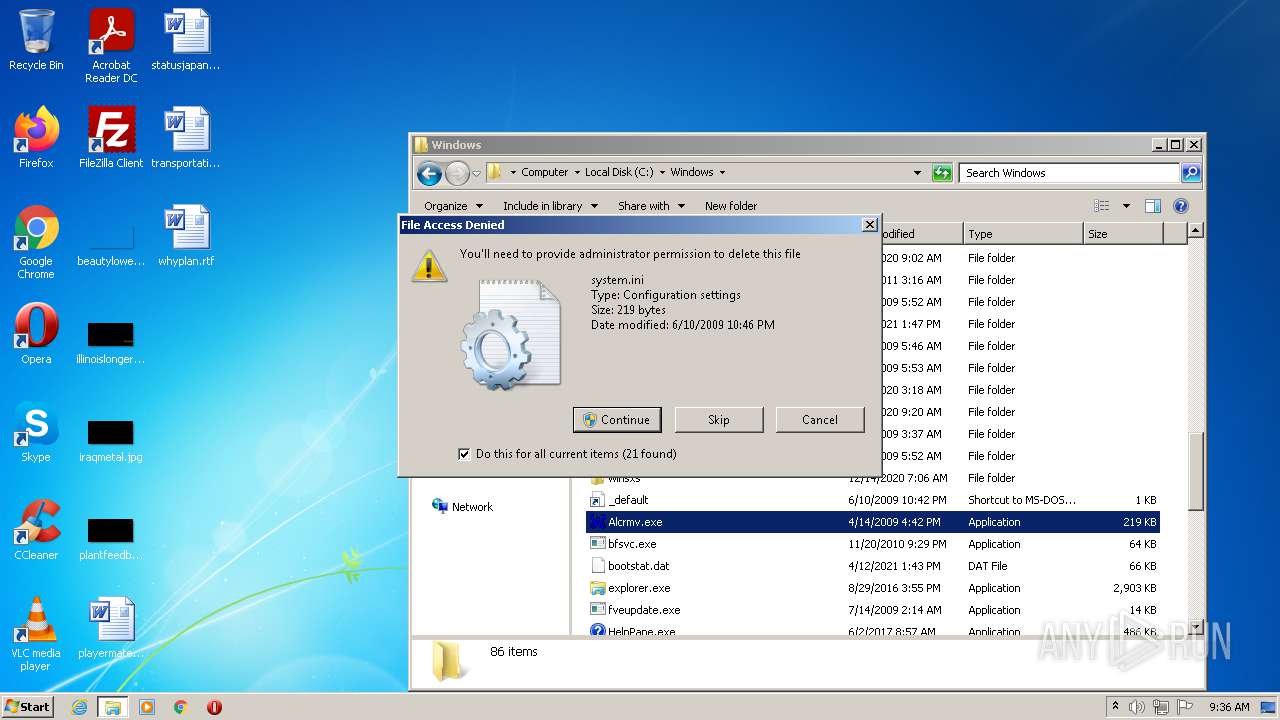Close the File Access Denied dialog
This screenshot has width=1280, height=720.
pos(869,225)
